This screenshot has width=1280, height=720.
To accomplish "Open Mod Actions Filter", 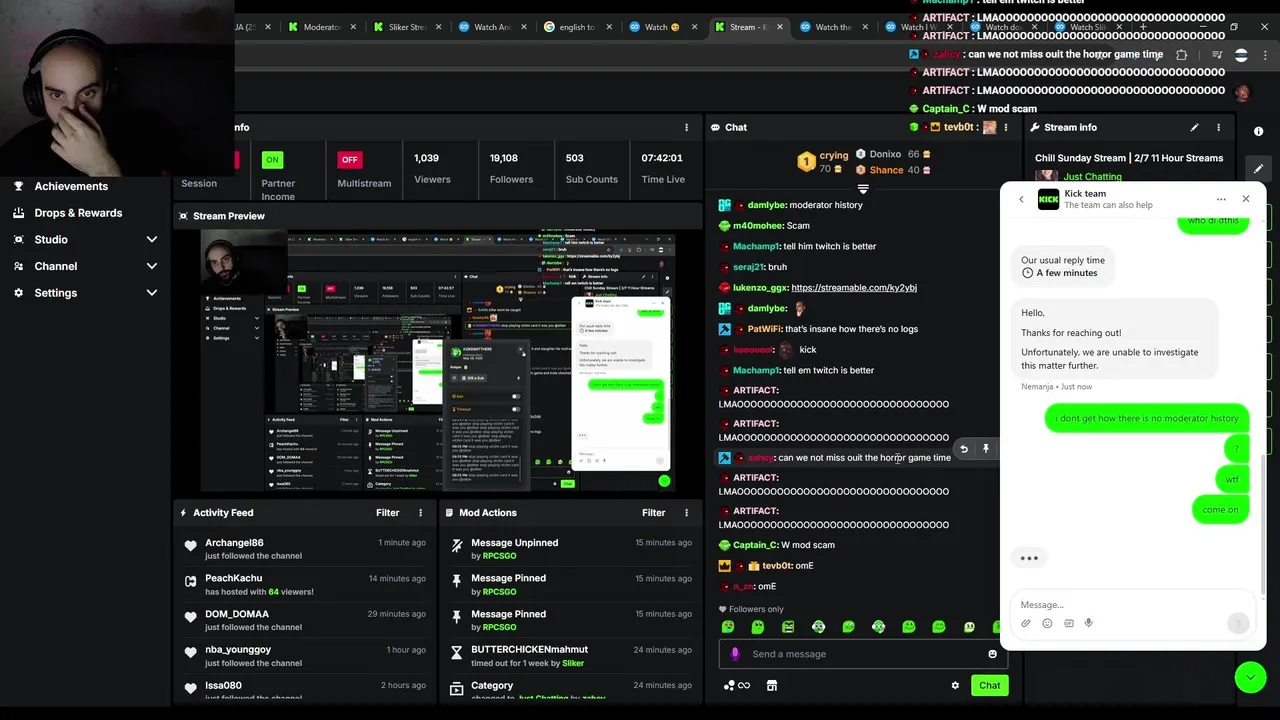I will pyautogui.click(x=654, y=513).
